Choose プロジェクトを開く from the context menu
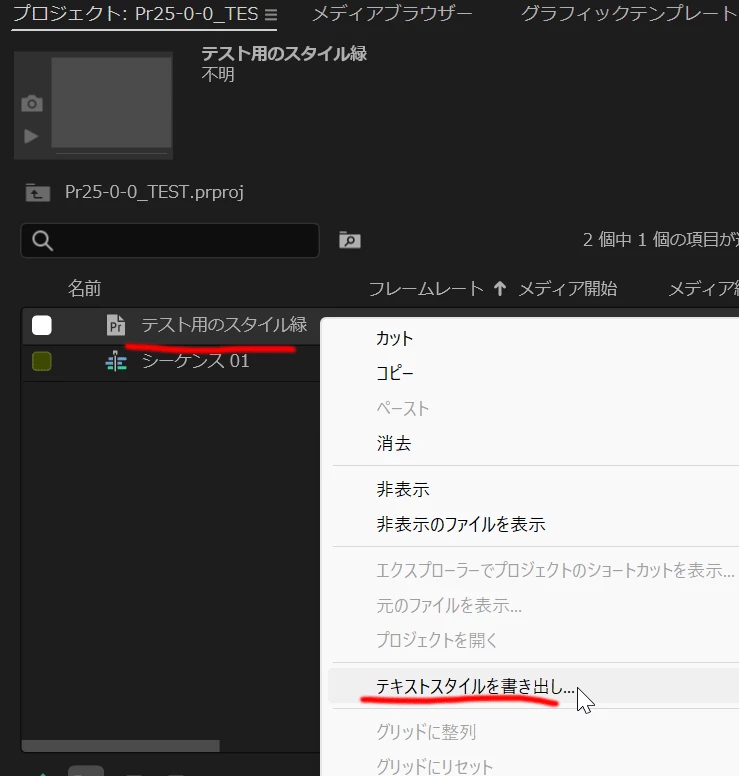Image resolution: width=739 pixels, height=776 pixels. 437,640
